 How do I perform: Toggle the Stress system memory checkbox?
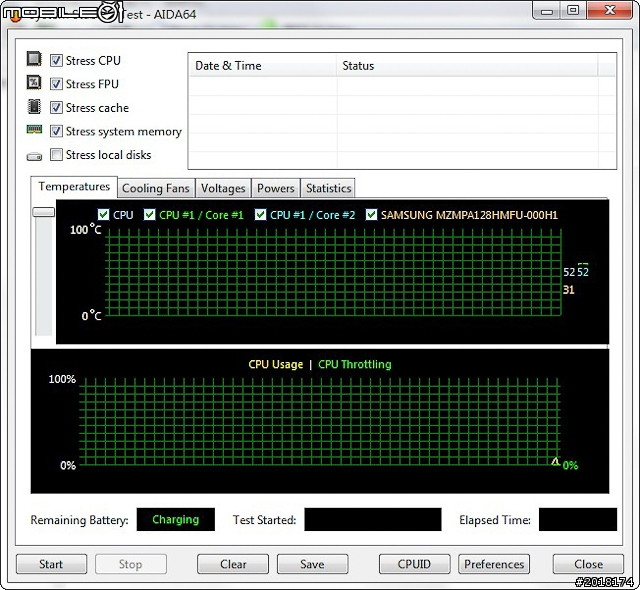pos(56,131)
